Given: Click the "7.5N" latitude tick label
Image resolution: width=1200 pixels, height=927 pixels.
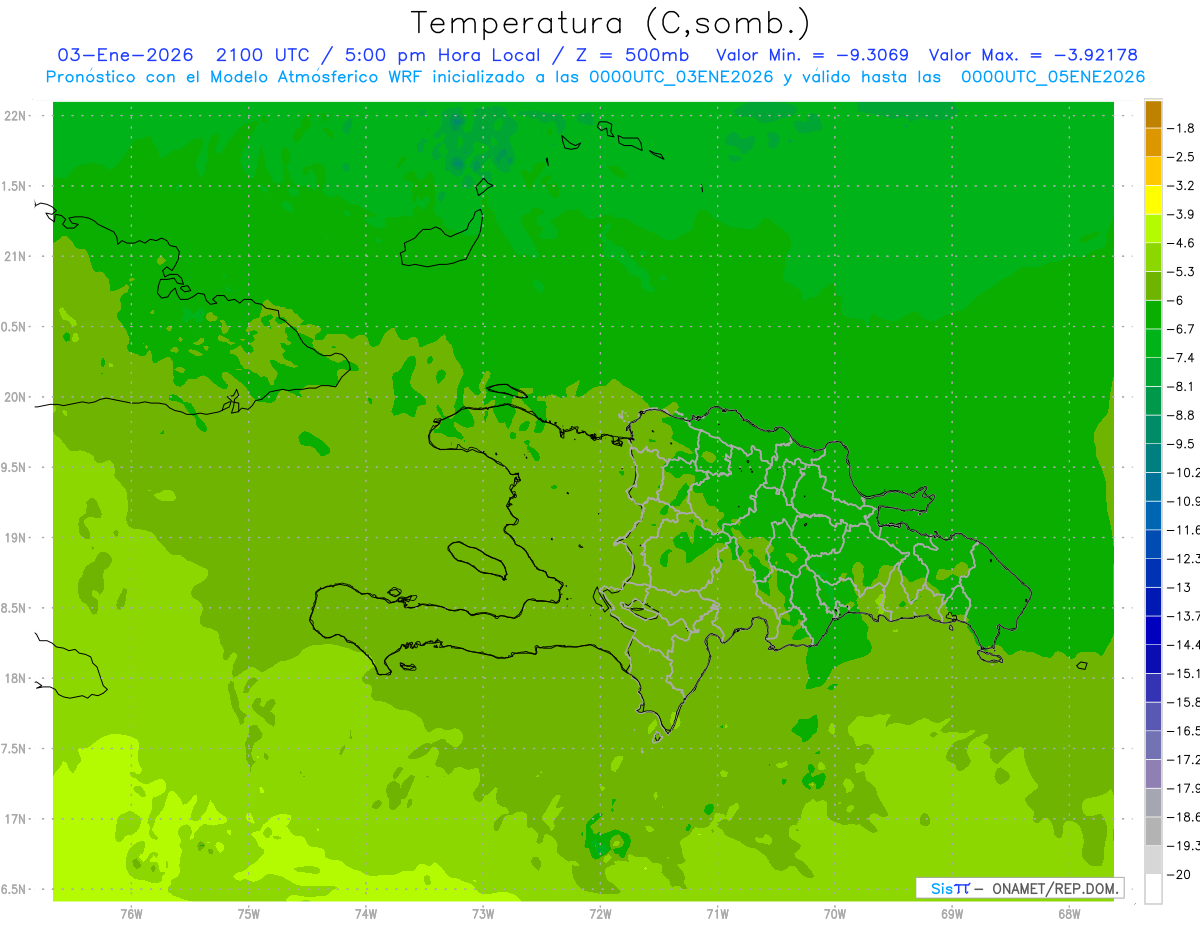Looking at the screenshot, I should 14,749.
